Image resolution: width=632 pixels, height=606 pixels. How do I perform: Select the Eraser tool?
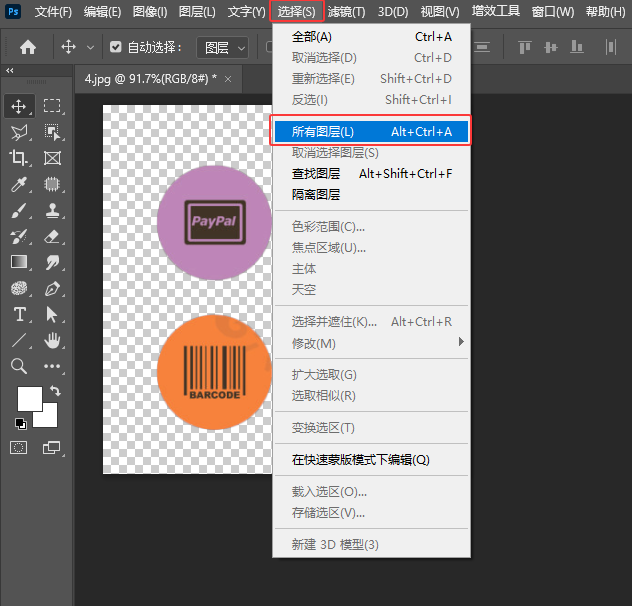[x=52, y=236]
